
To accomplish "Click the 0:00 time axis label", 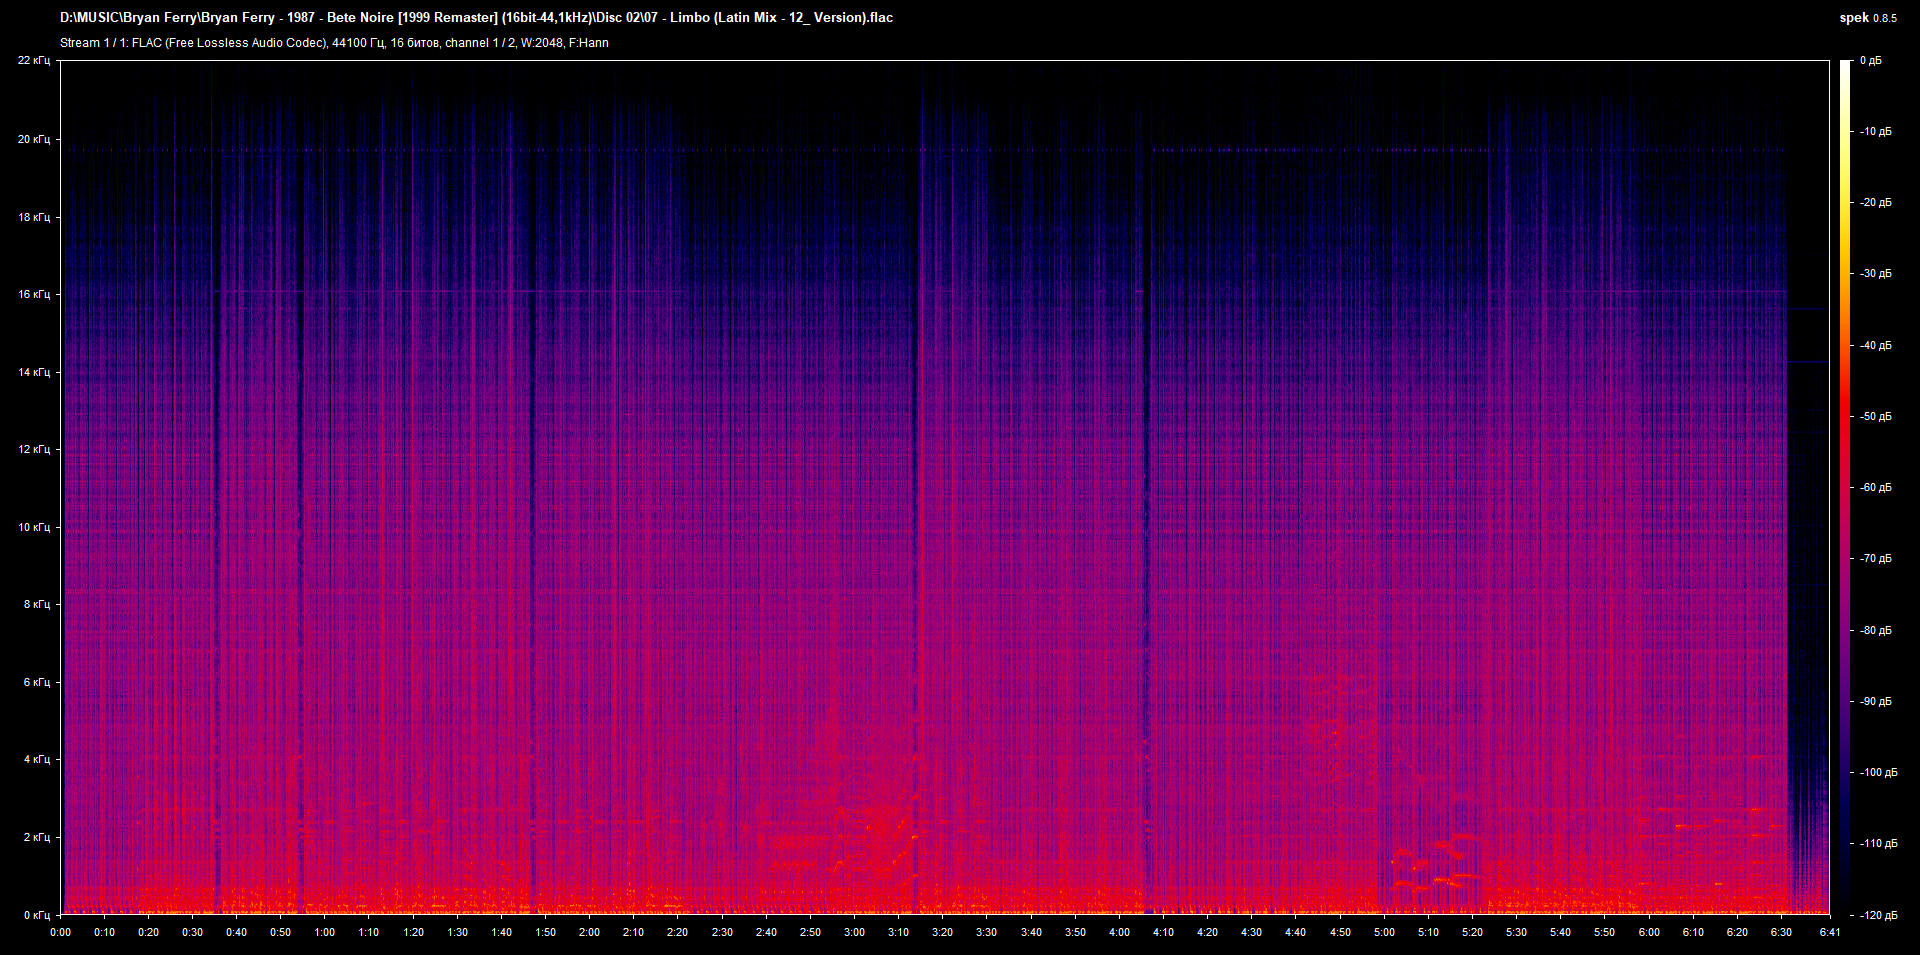I will click(x=60, y=933).
